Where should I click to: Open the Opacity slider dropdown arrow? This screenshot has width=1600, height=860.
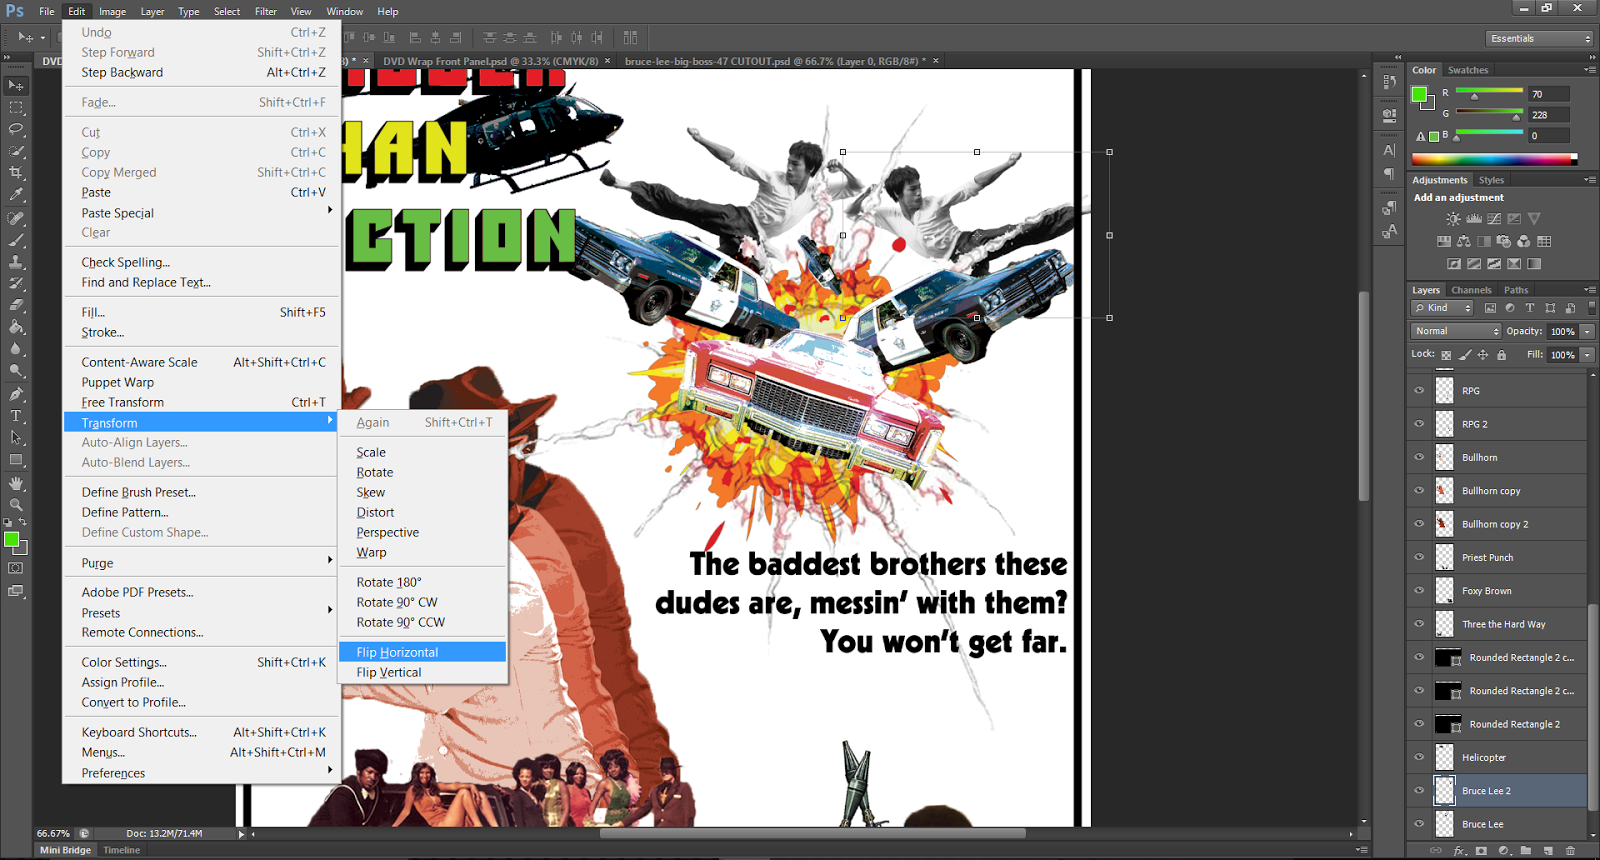click(x=1587, y=331)
